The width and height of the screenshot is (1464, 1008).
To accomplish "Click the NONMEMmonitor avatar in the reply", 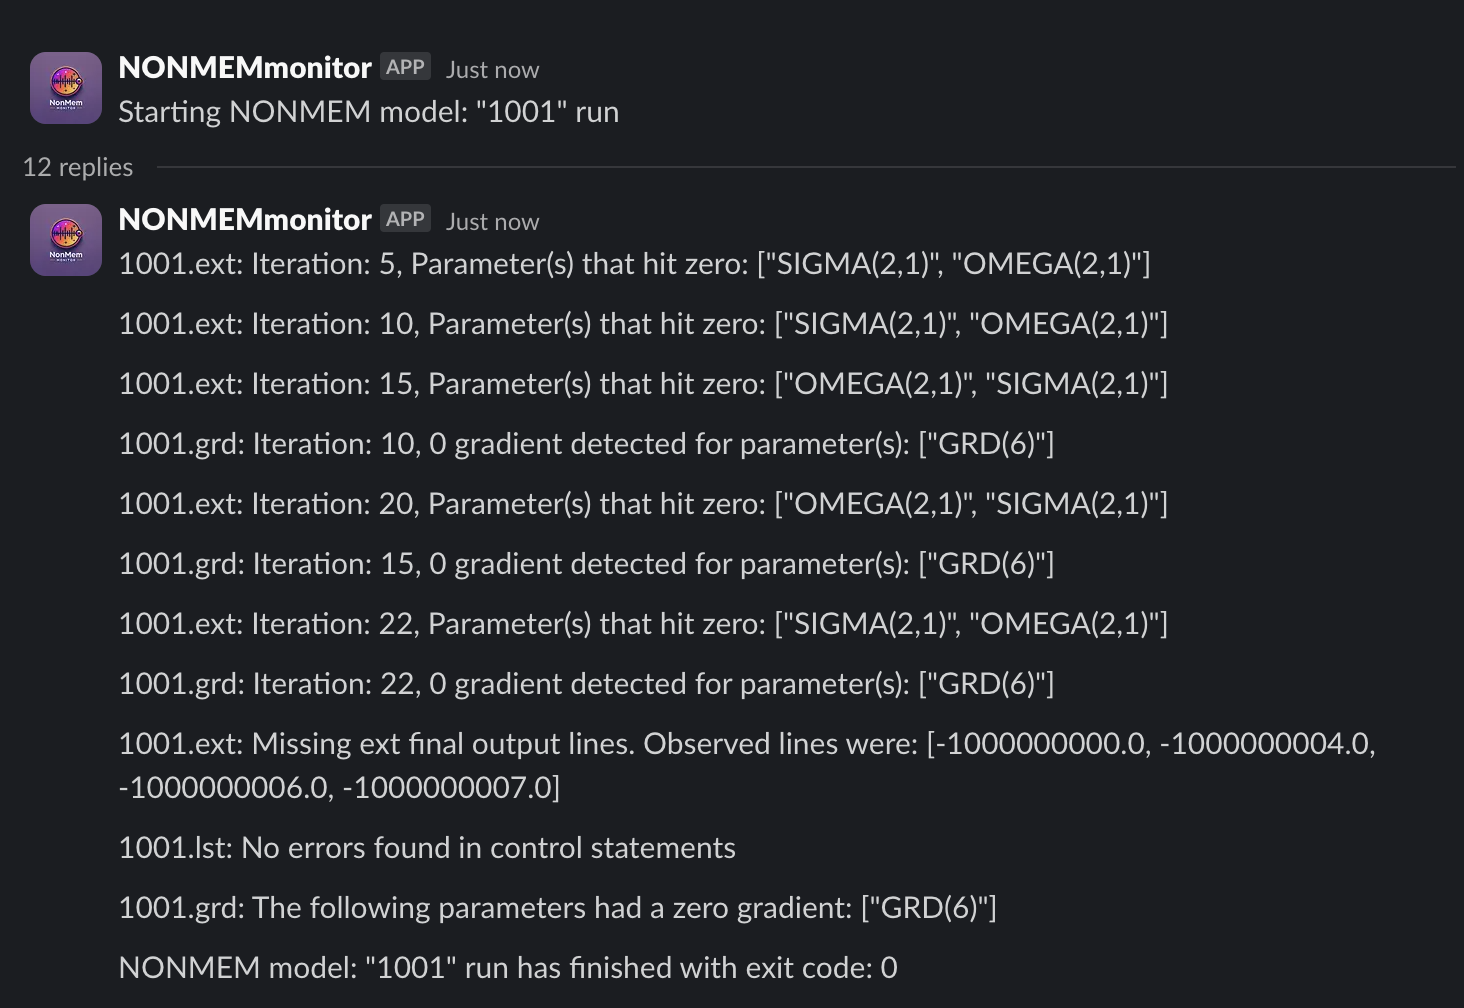I will (65, 239).
